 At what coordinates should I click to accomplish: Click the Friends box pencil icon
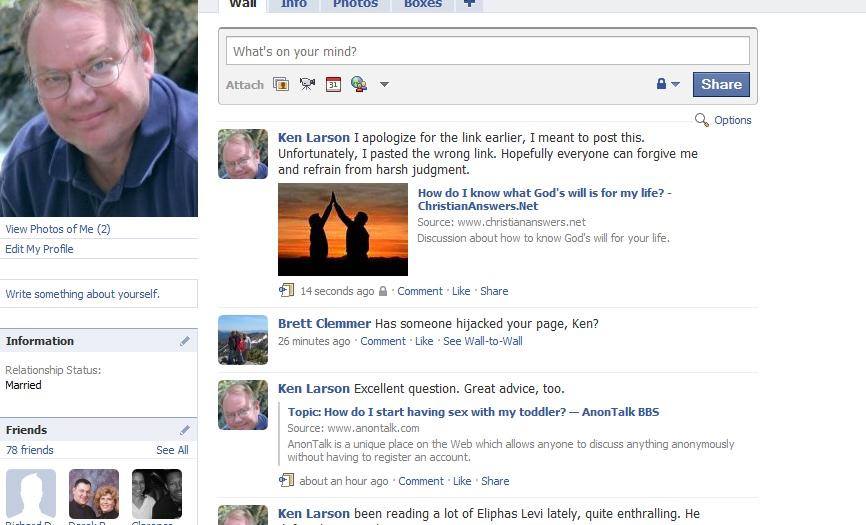[x=185, y=430]
